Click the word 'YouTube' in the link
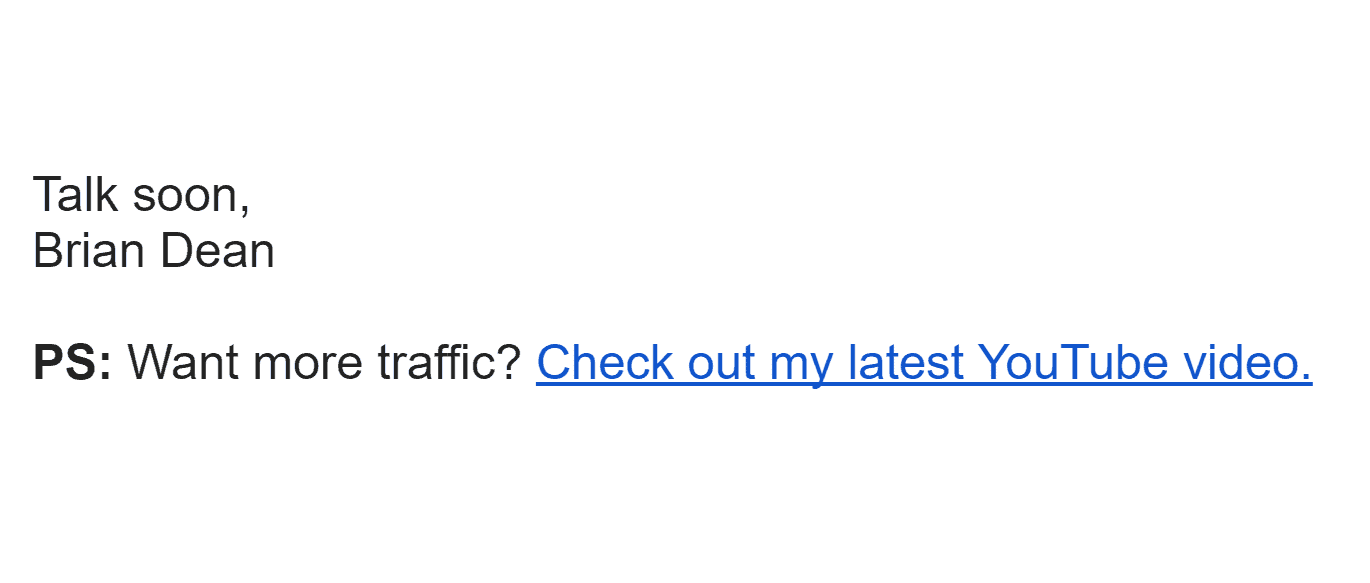This screenshot has height=583, width=1370. coord(1072,362)
